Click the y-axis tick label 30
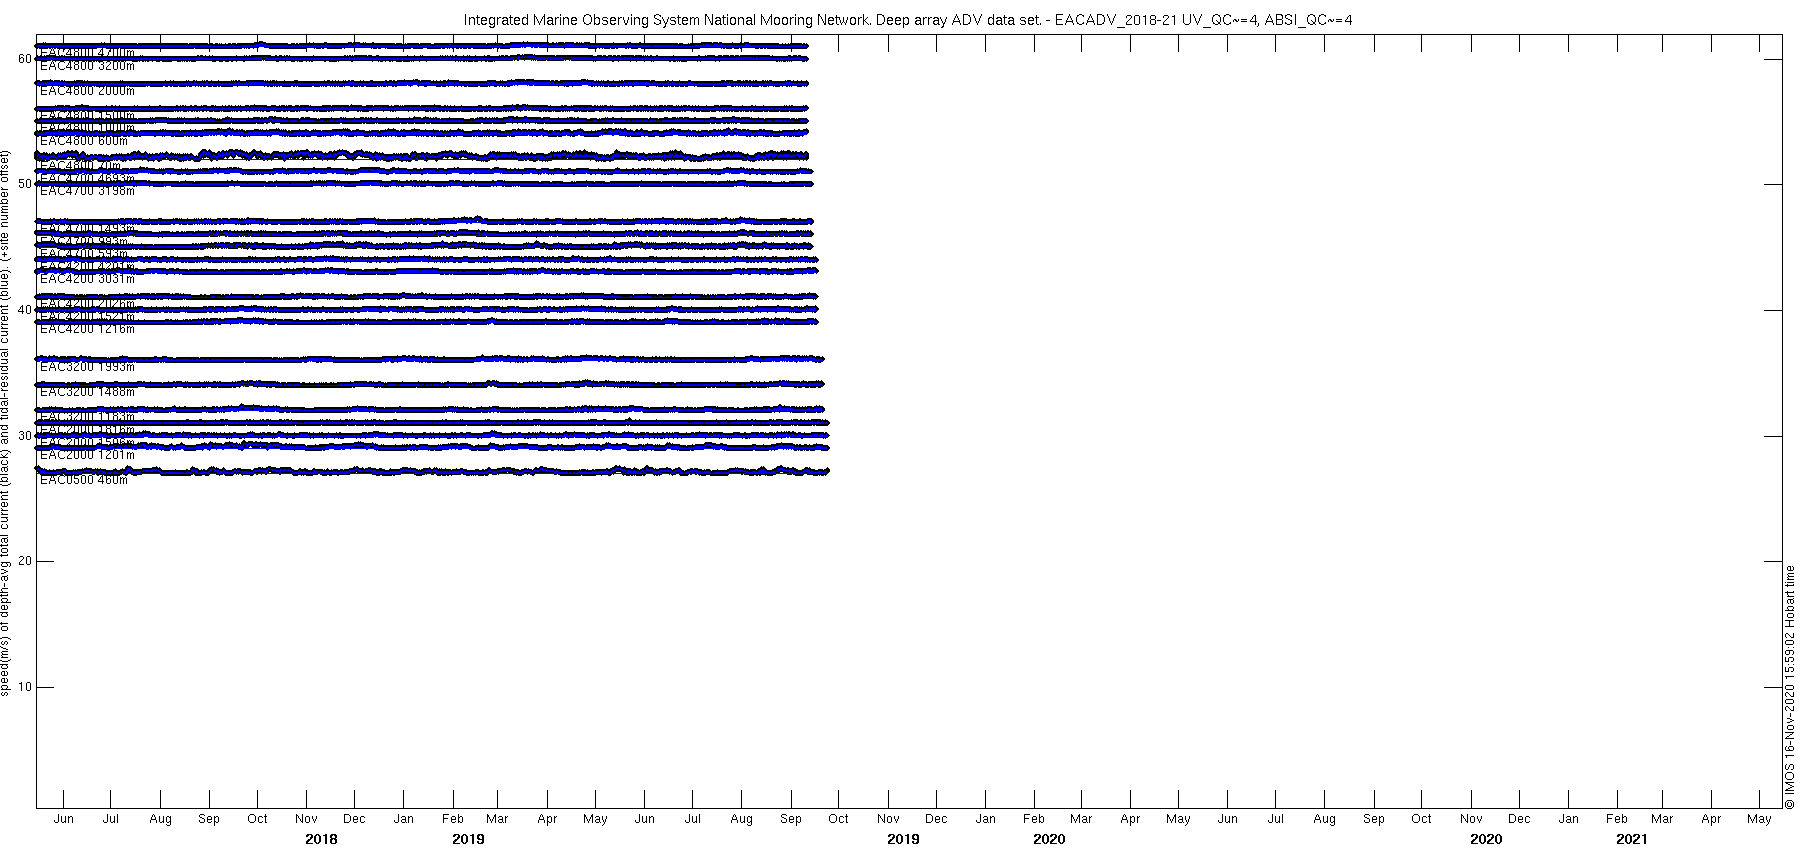Viewport: 1800px width, 850px height. (x=25, y=436)
